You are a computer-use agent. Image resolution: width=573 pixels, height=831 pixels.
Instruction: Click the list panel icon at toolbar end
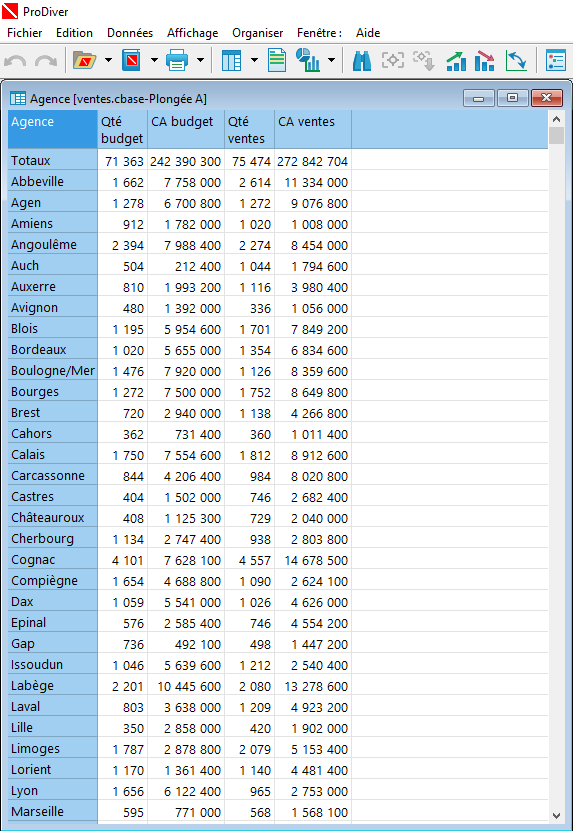[556, 60]
